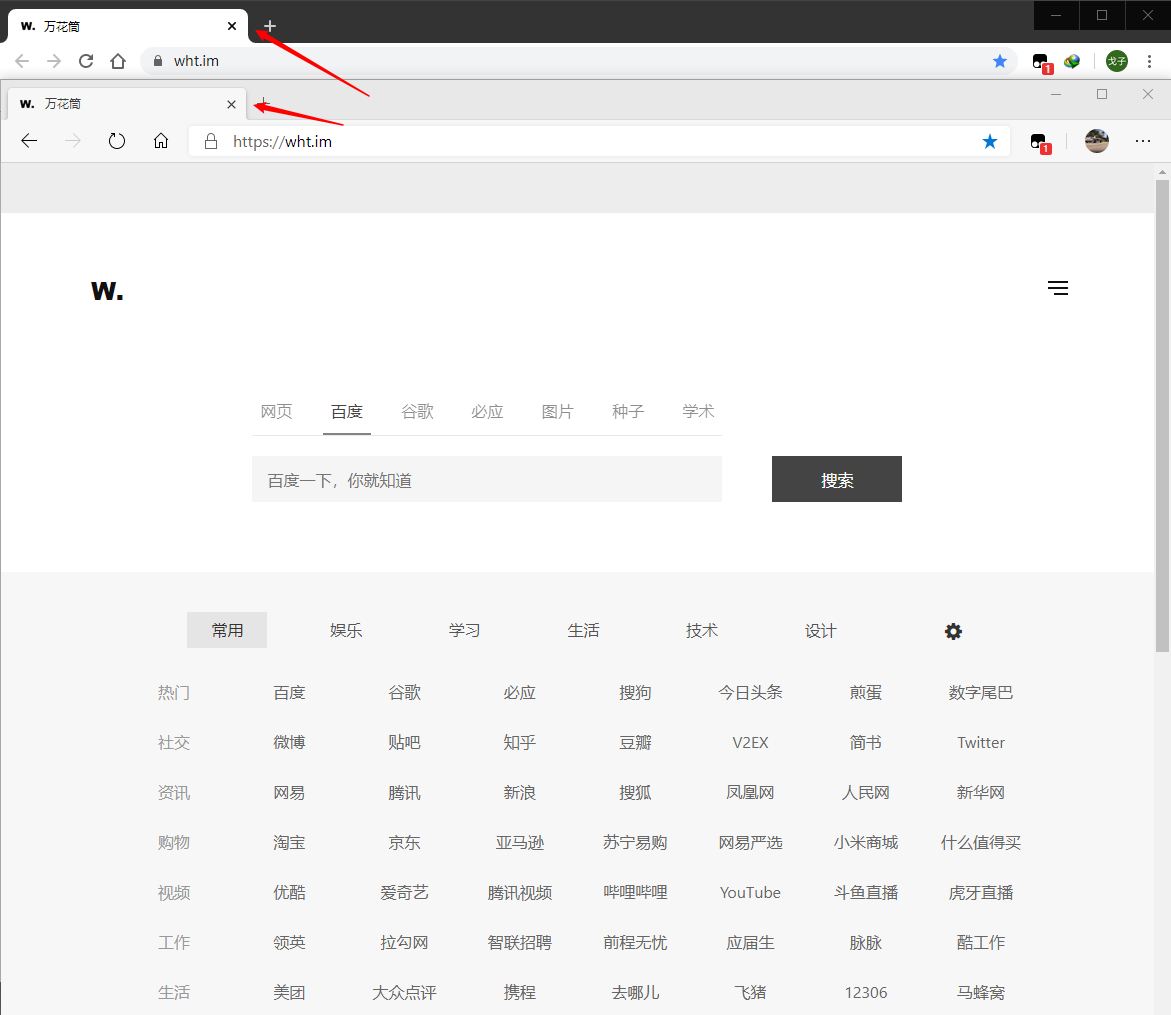Click the Edge page vertical scrollbar
The height and width of the screenshot is (1015, 1171).
point(1162,415)
